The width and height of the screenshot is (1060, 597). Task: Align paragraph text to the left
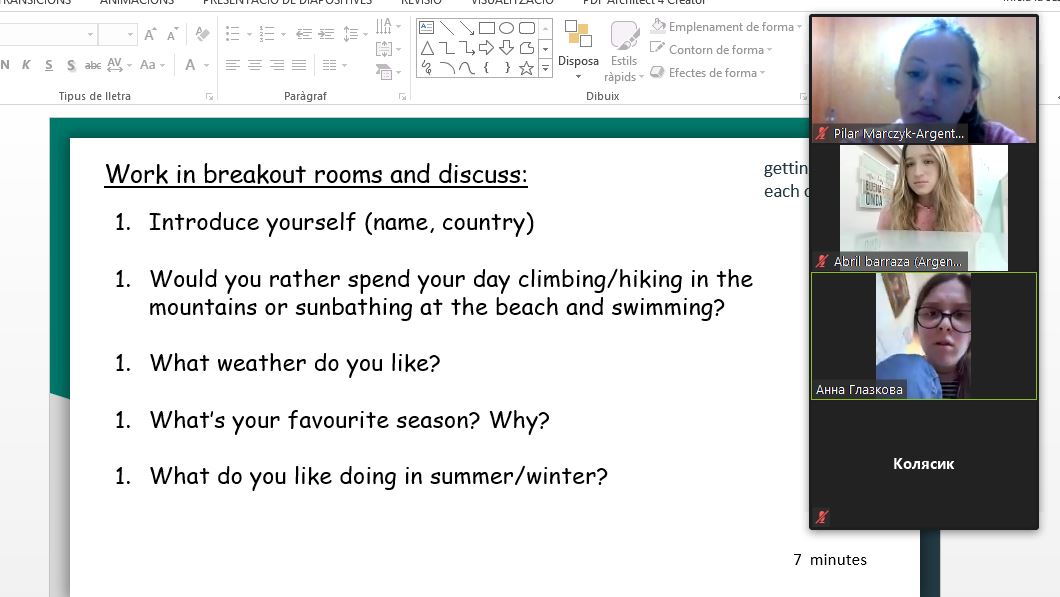click(x=233, y=65)
